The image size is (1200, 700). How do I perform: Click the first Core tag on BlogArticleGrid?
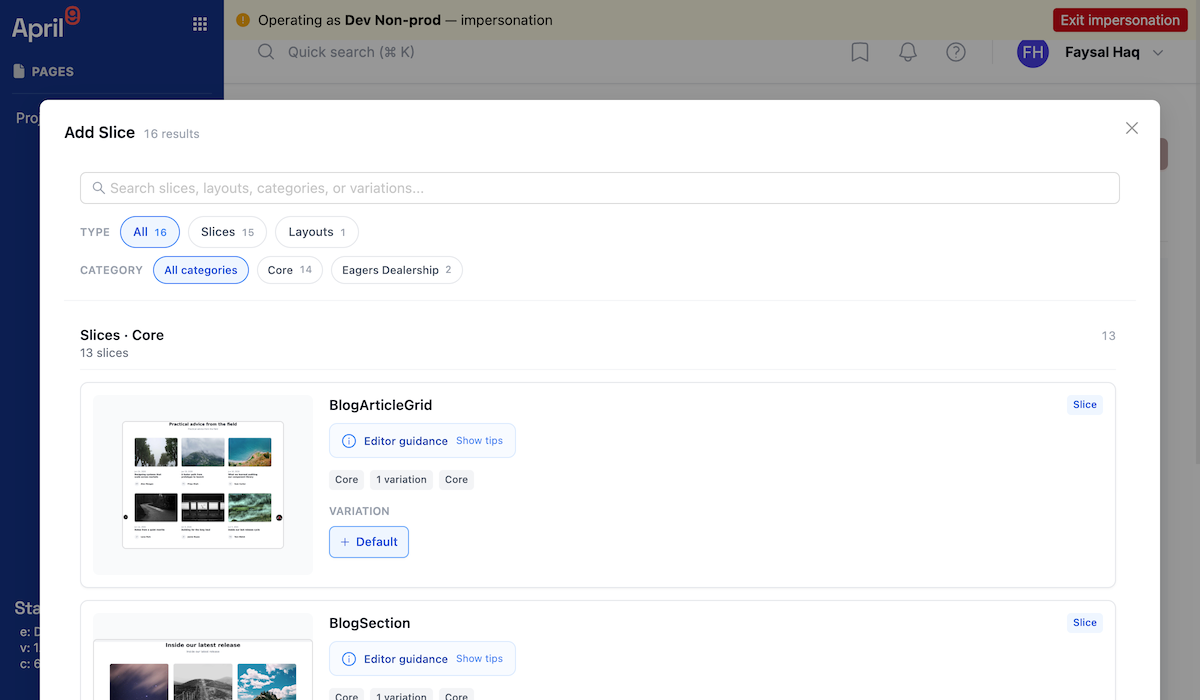pyautogui.click(x=347, y=480)
